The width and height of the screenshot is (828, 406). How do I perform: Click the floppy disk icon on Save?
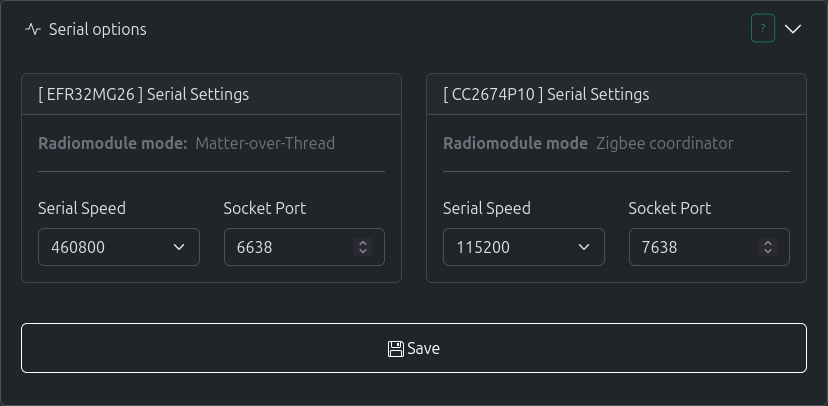(396, 348)
